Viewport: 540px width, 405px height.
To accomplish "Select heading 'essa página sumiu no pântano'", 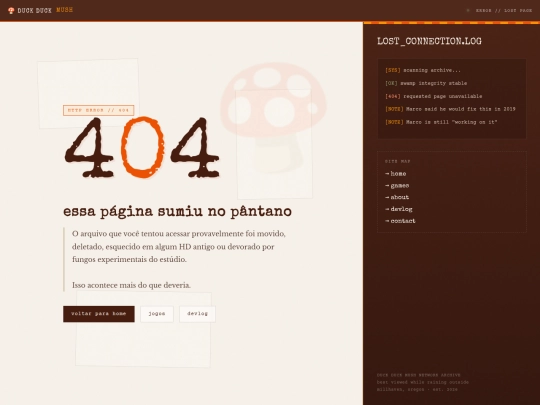I will coord(177,211).
